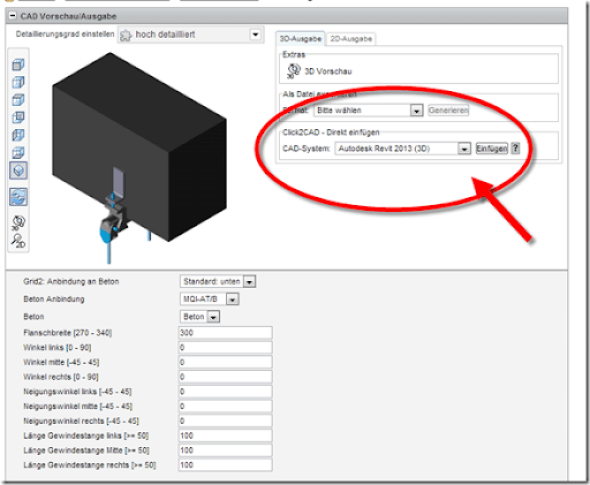Choose the fourth view cube orientation icon
Image resolution: width=590 pixels, height=485 pixels.
18,117
